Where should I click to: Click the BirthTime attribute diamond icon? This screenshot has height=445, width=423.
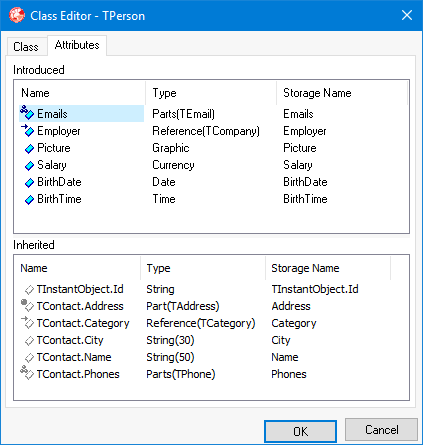(29, 199)
